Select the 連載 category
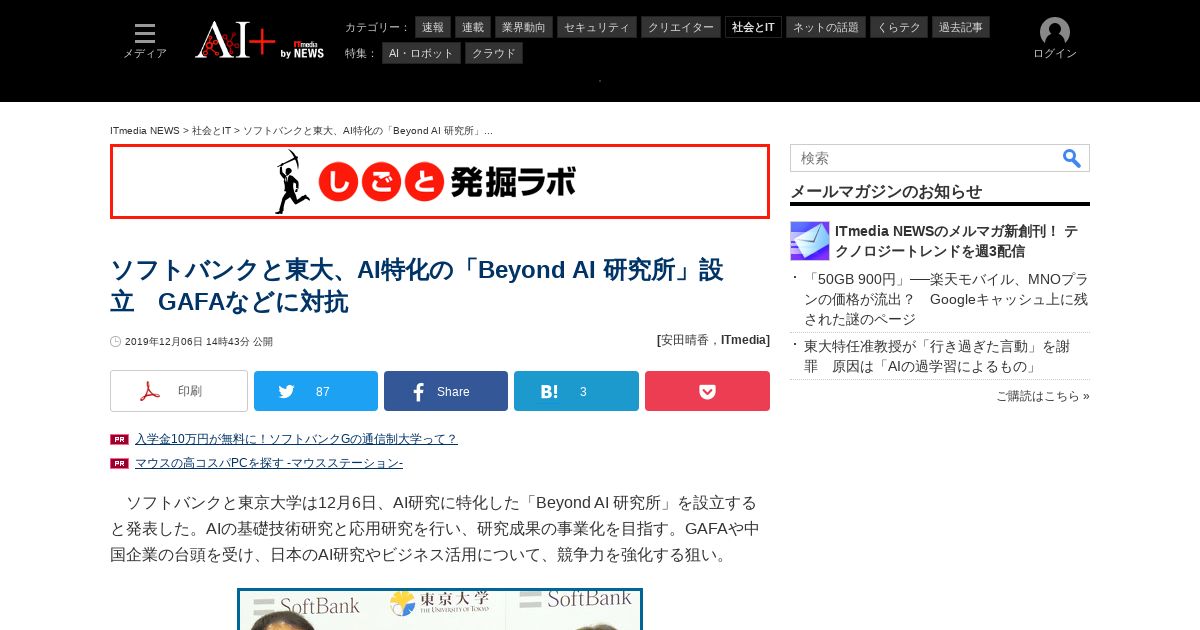Image resolution: width=1200 pixels, height=630 pixels. [x=473, y=27]
